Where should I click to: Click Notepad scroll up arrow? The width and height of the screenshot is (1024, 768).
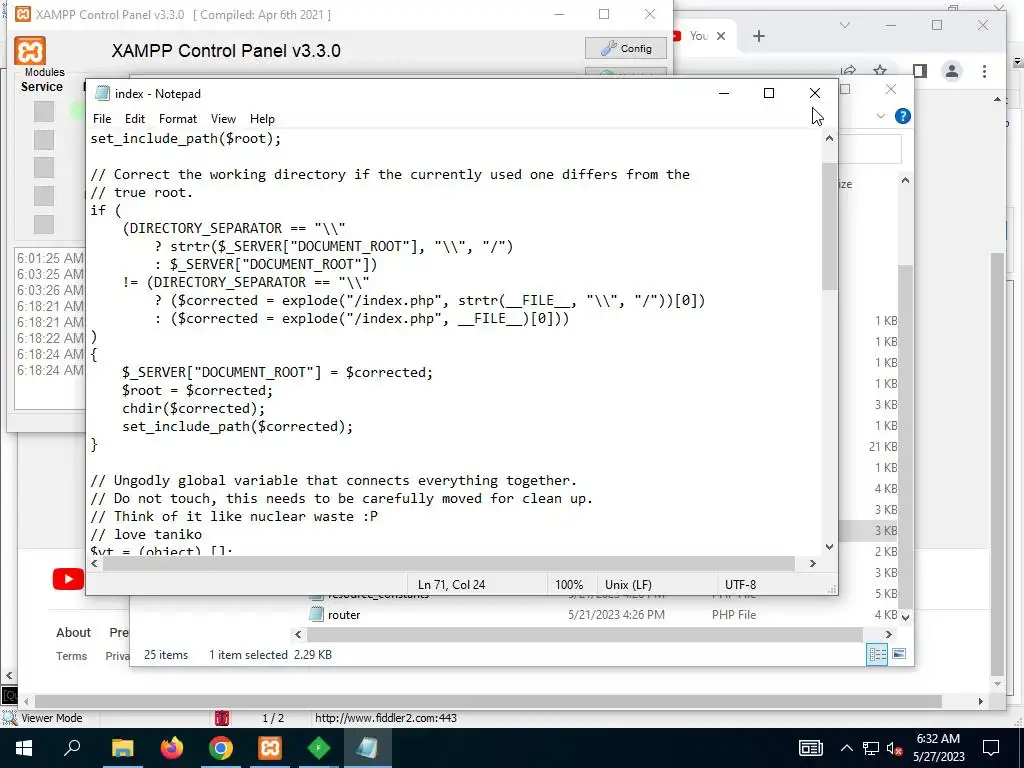(x=829, y=138)
